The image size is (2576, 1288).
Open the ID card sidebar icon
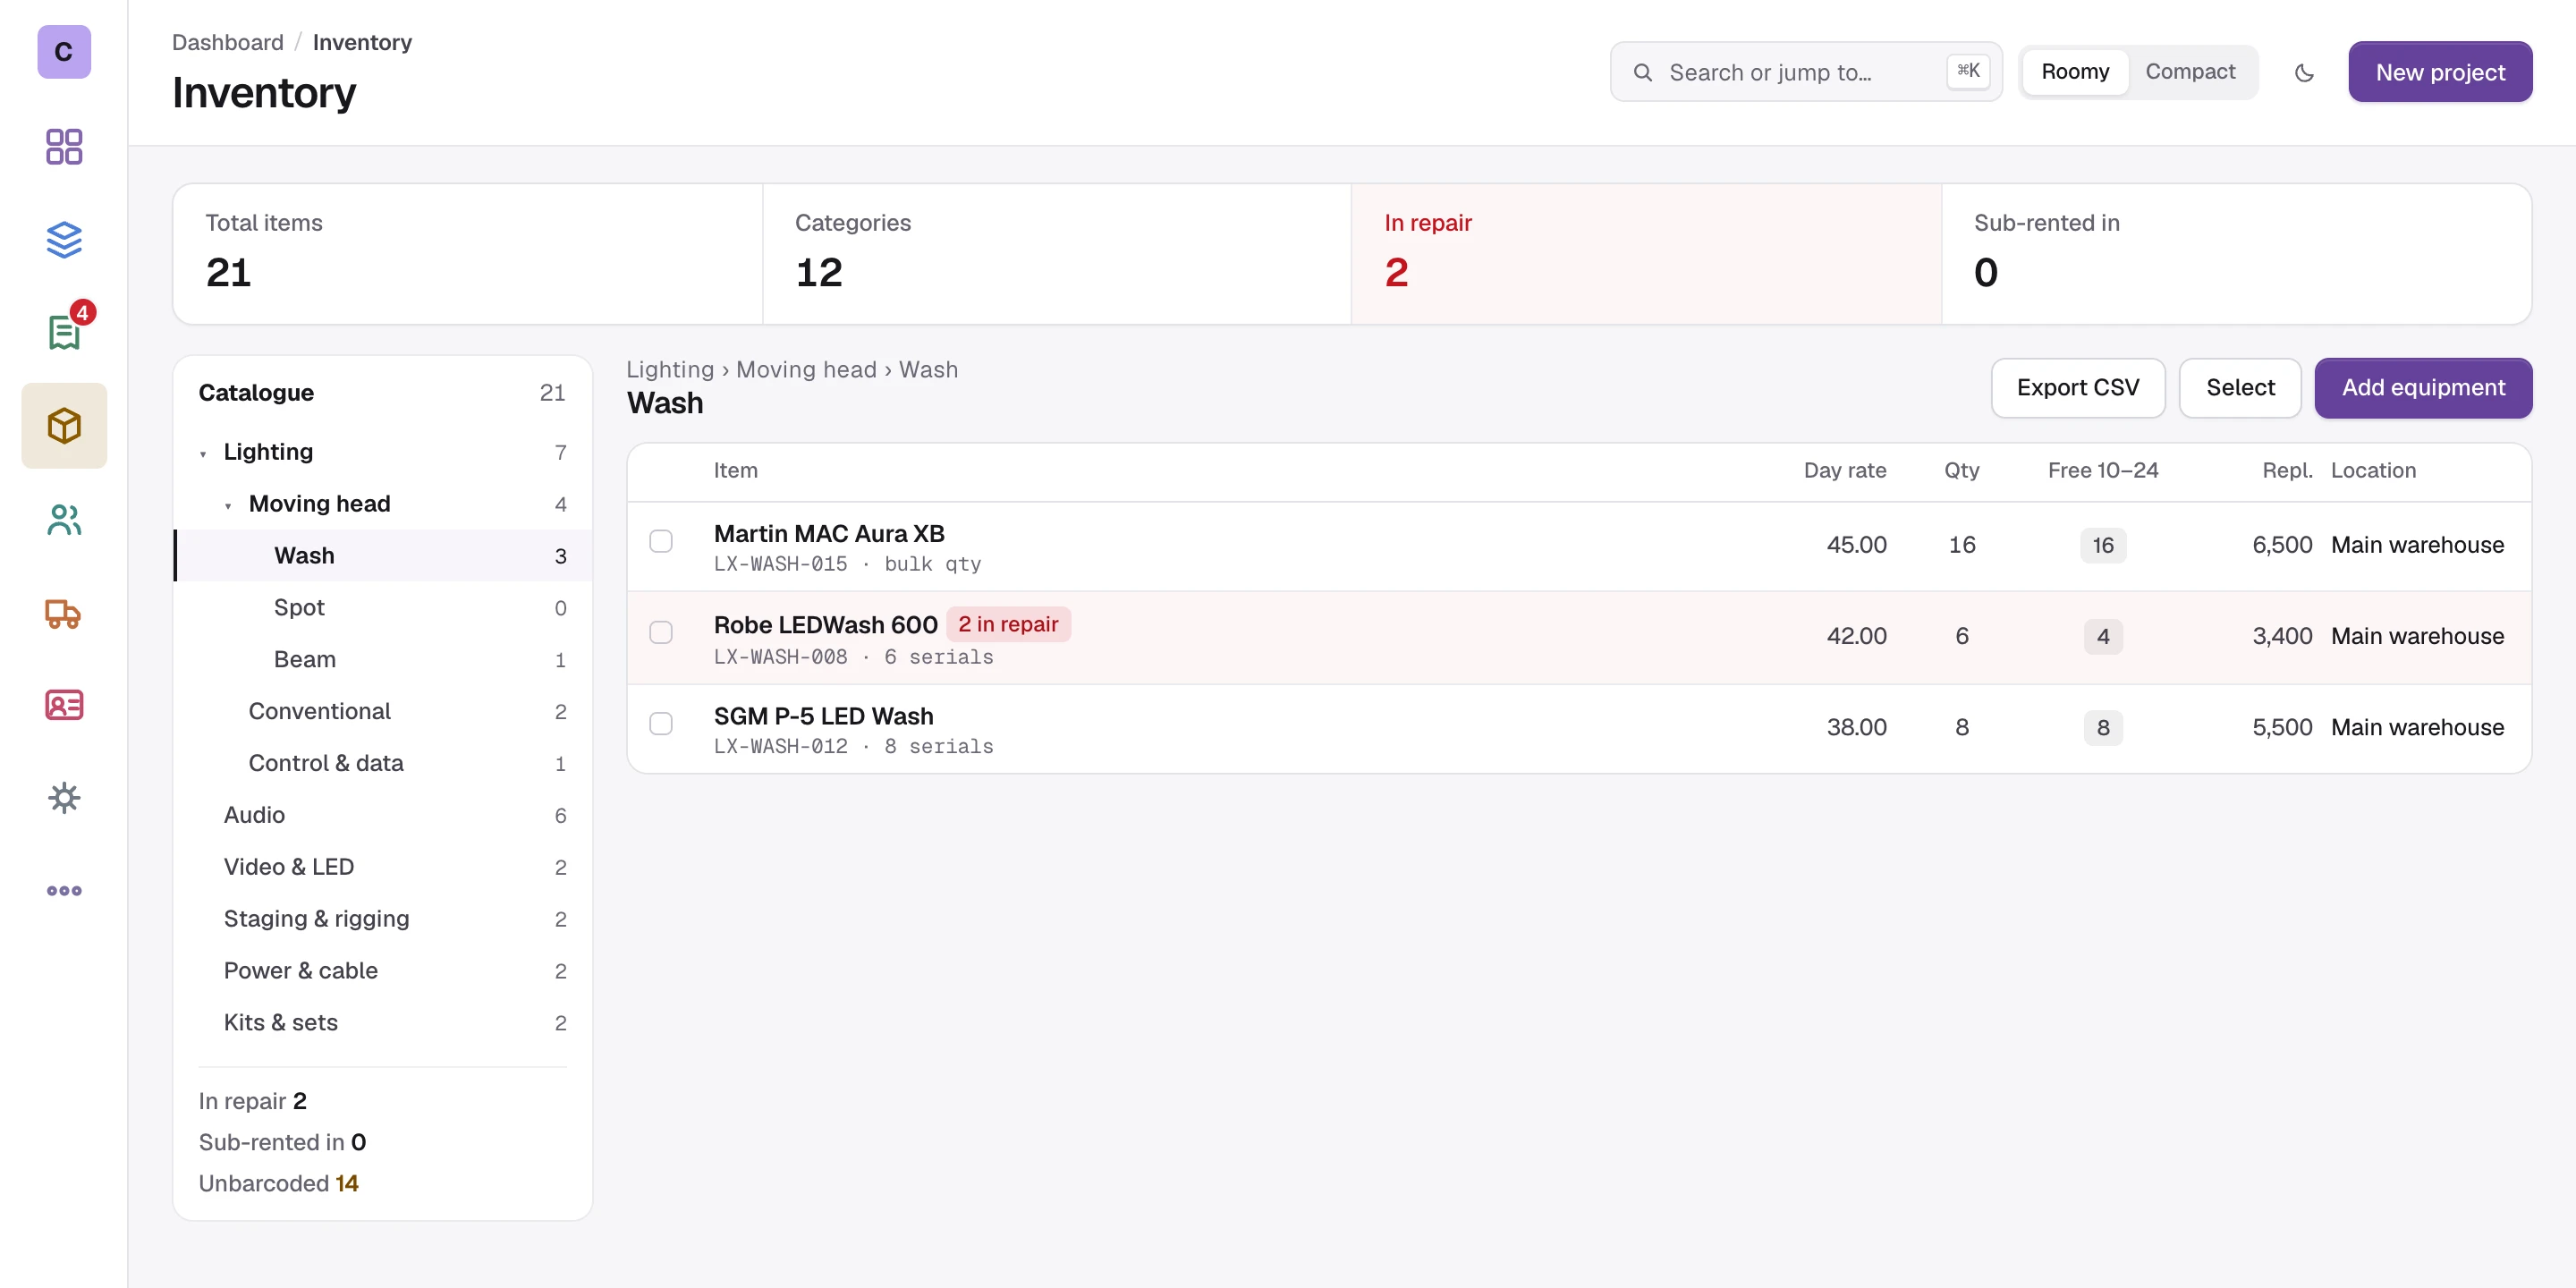(64, 705)
